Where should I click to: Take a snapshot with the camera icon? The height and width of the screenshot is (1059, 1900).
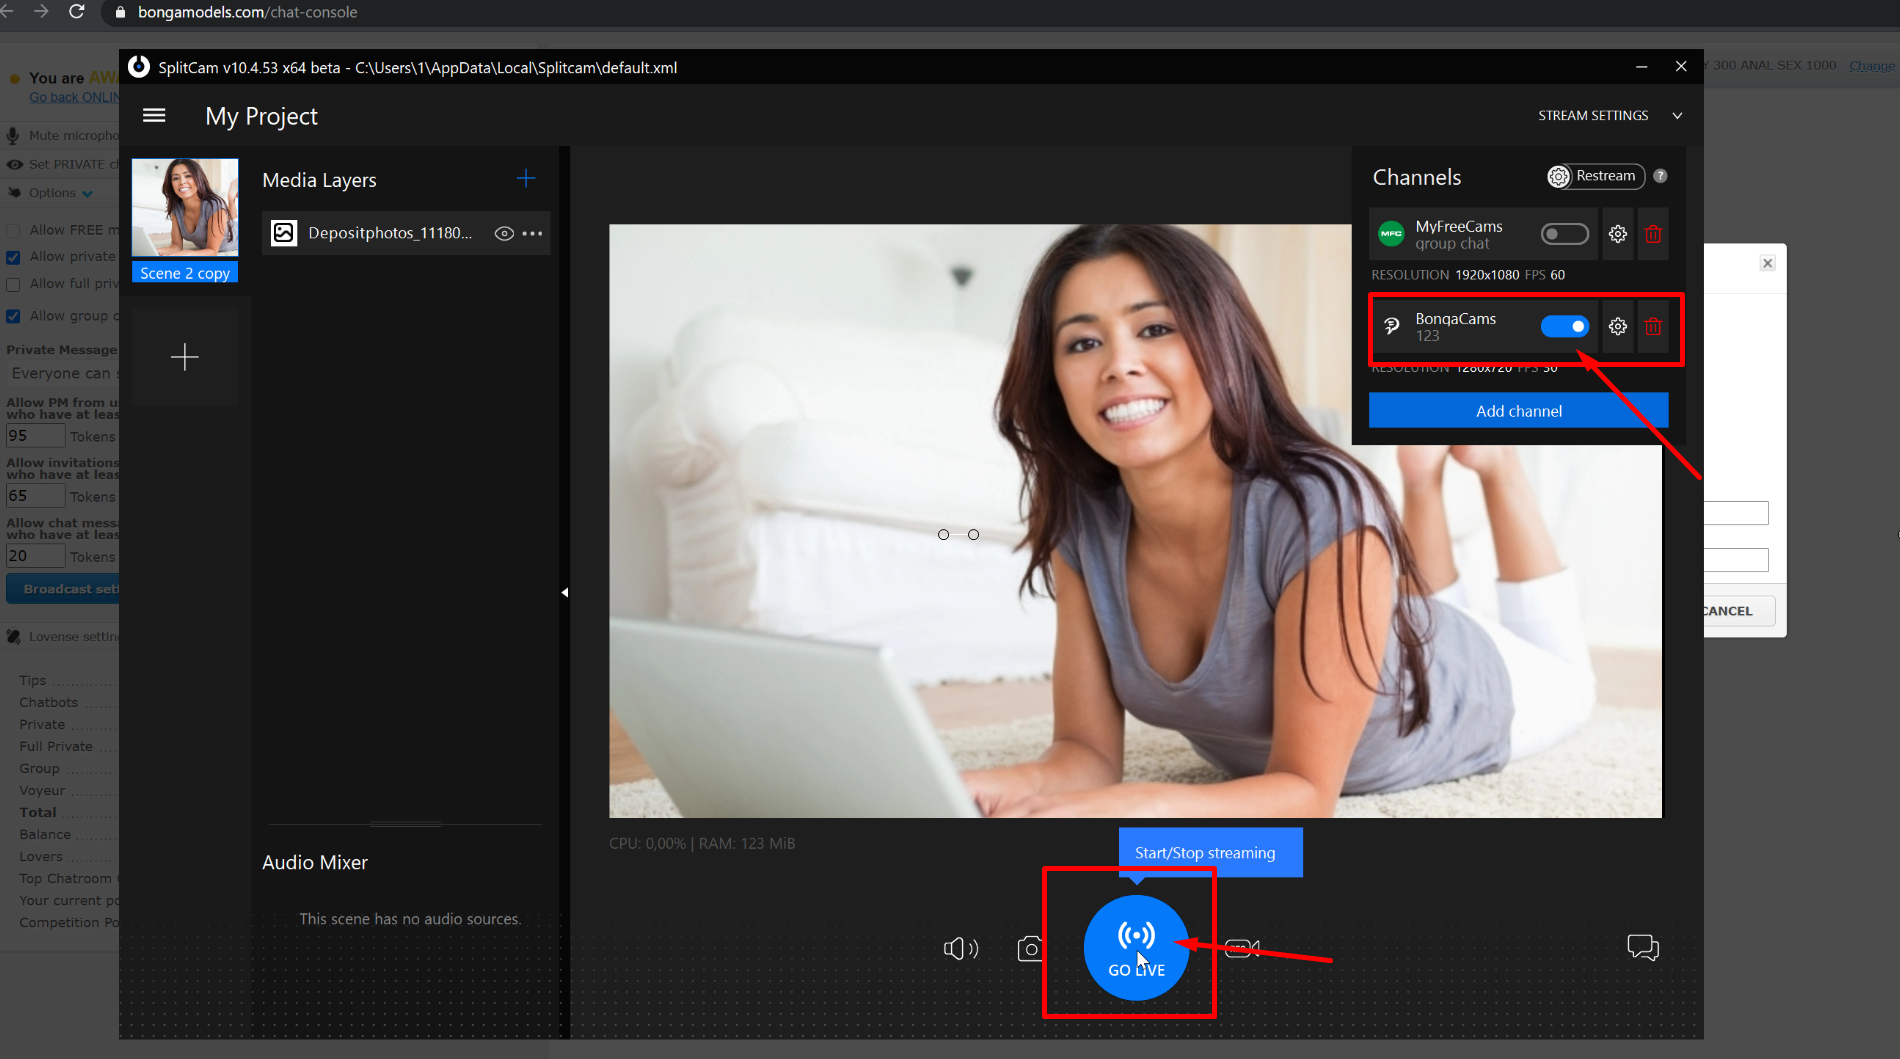[x=1029, y=948]
